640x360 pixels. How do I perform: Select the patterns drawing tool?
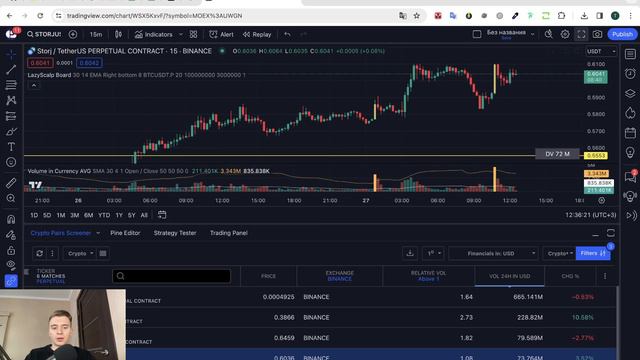11,100
